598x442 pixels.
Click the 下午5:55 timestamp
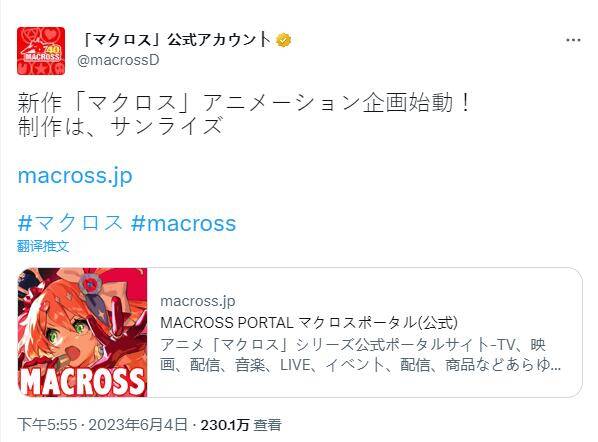click(x=47, y=424)
